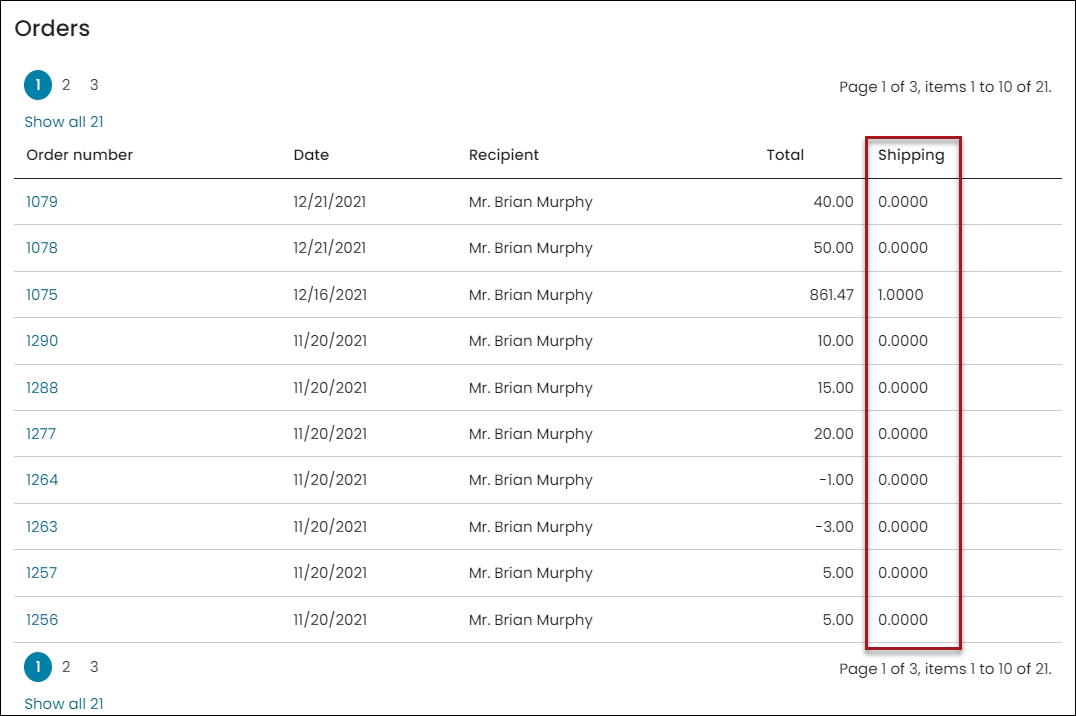1076x716 pixels.
Task: Click the Date column header
Action: pos(311,155)
